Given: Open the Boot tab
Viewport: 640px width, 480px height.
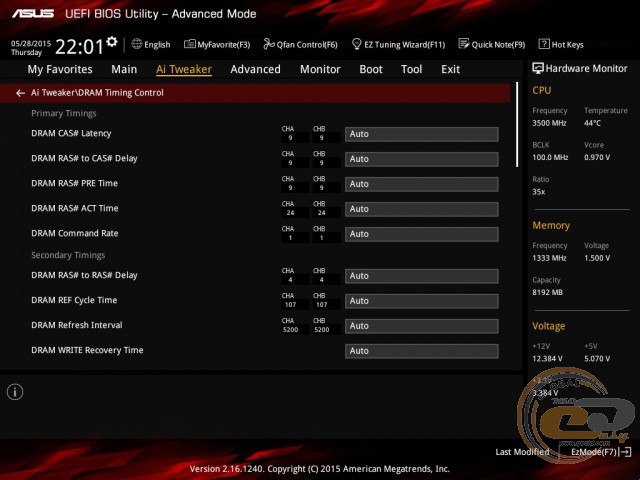Looking at the screenshot, I should click(371, 69).
